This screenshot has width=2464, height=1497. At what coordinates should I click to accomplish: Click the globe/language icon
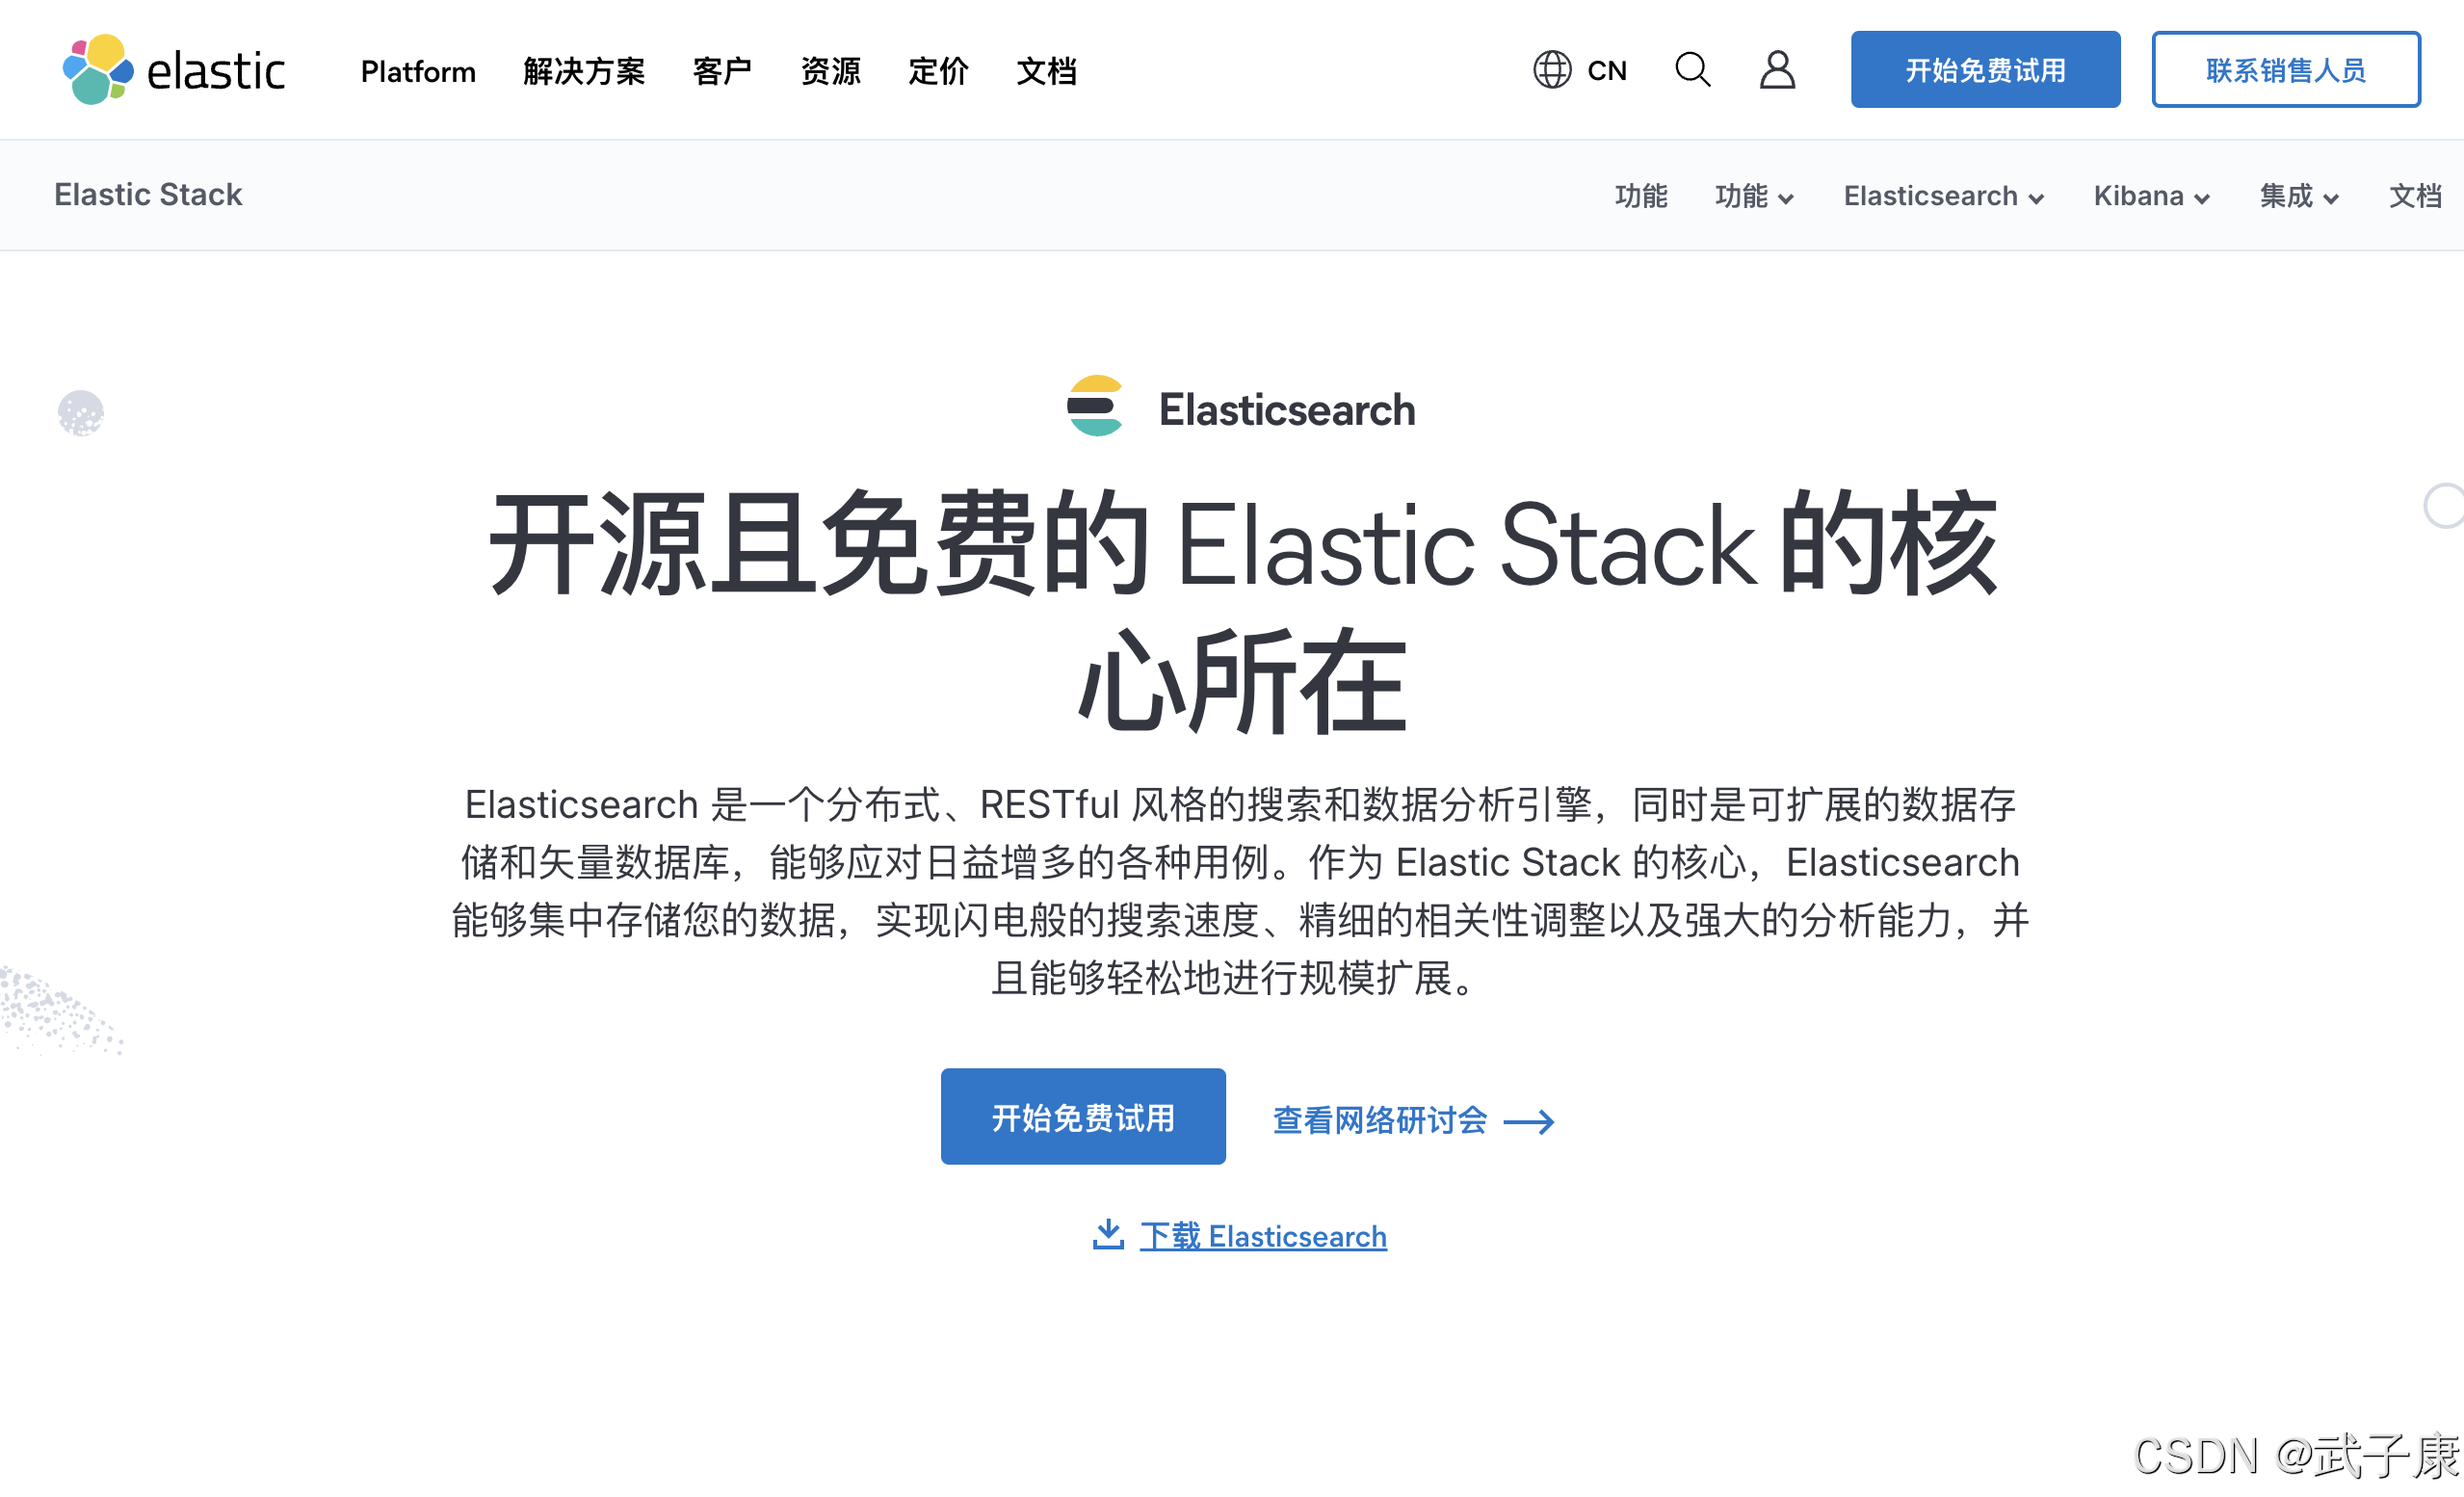coord(1551,70)
